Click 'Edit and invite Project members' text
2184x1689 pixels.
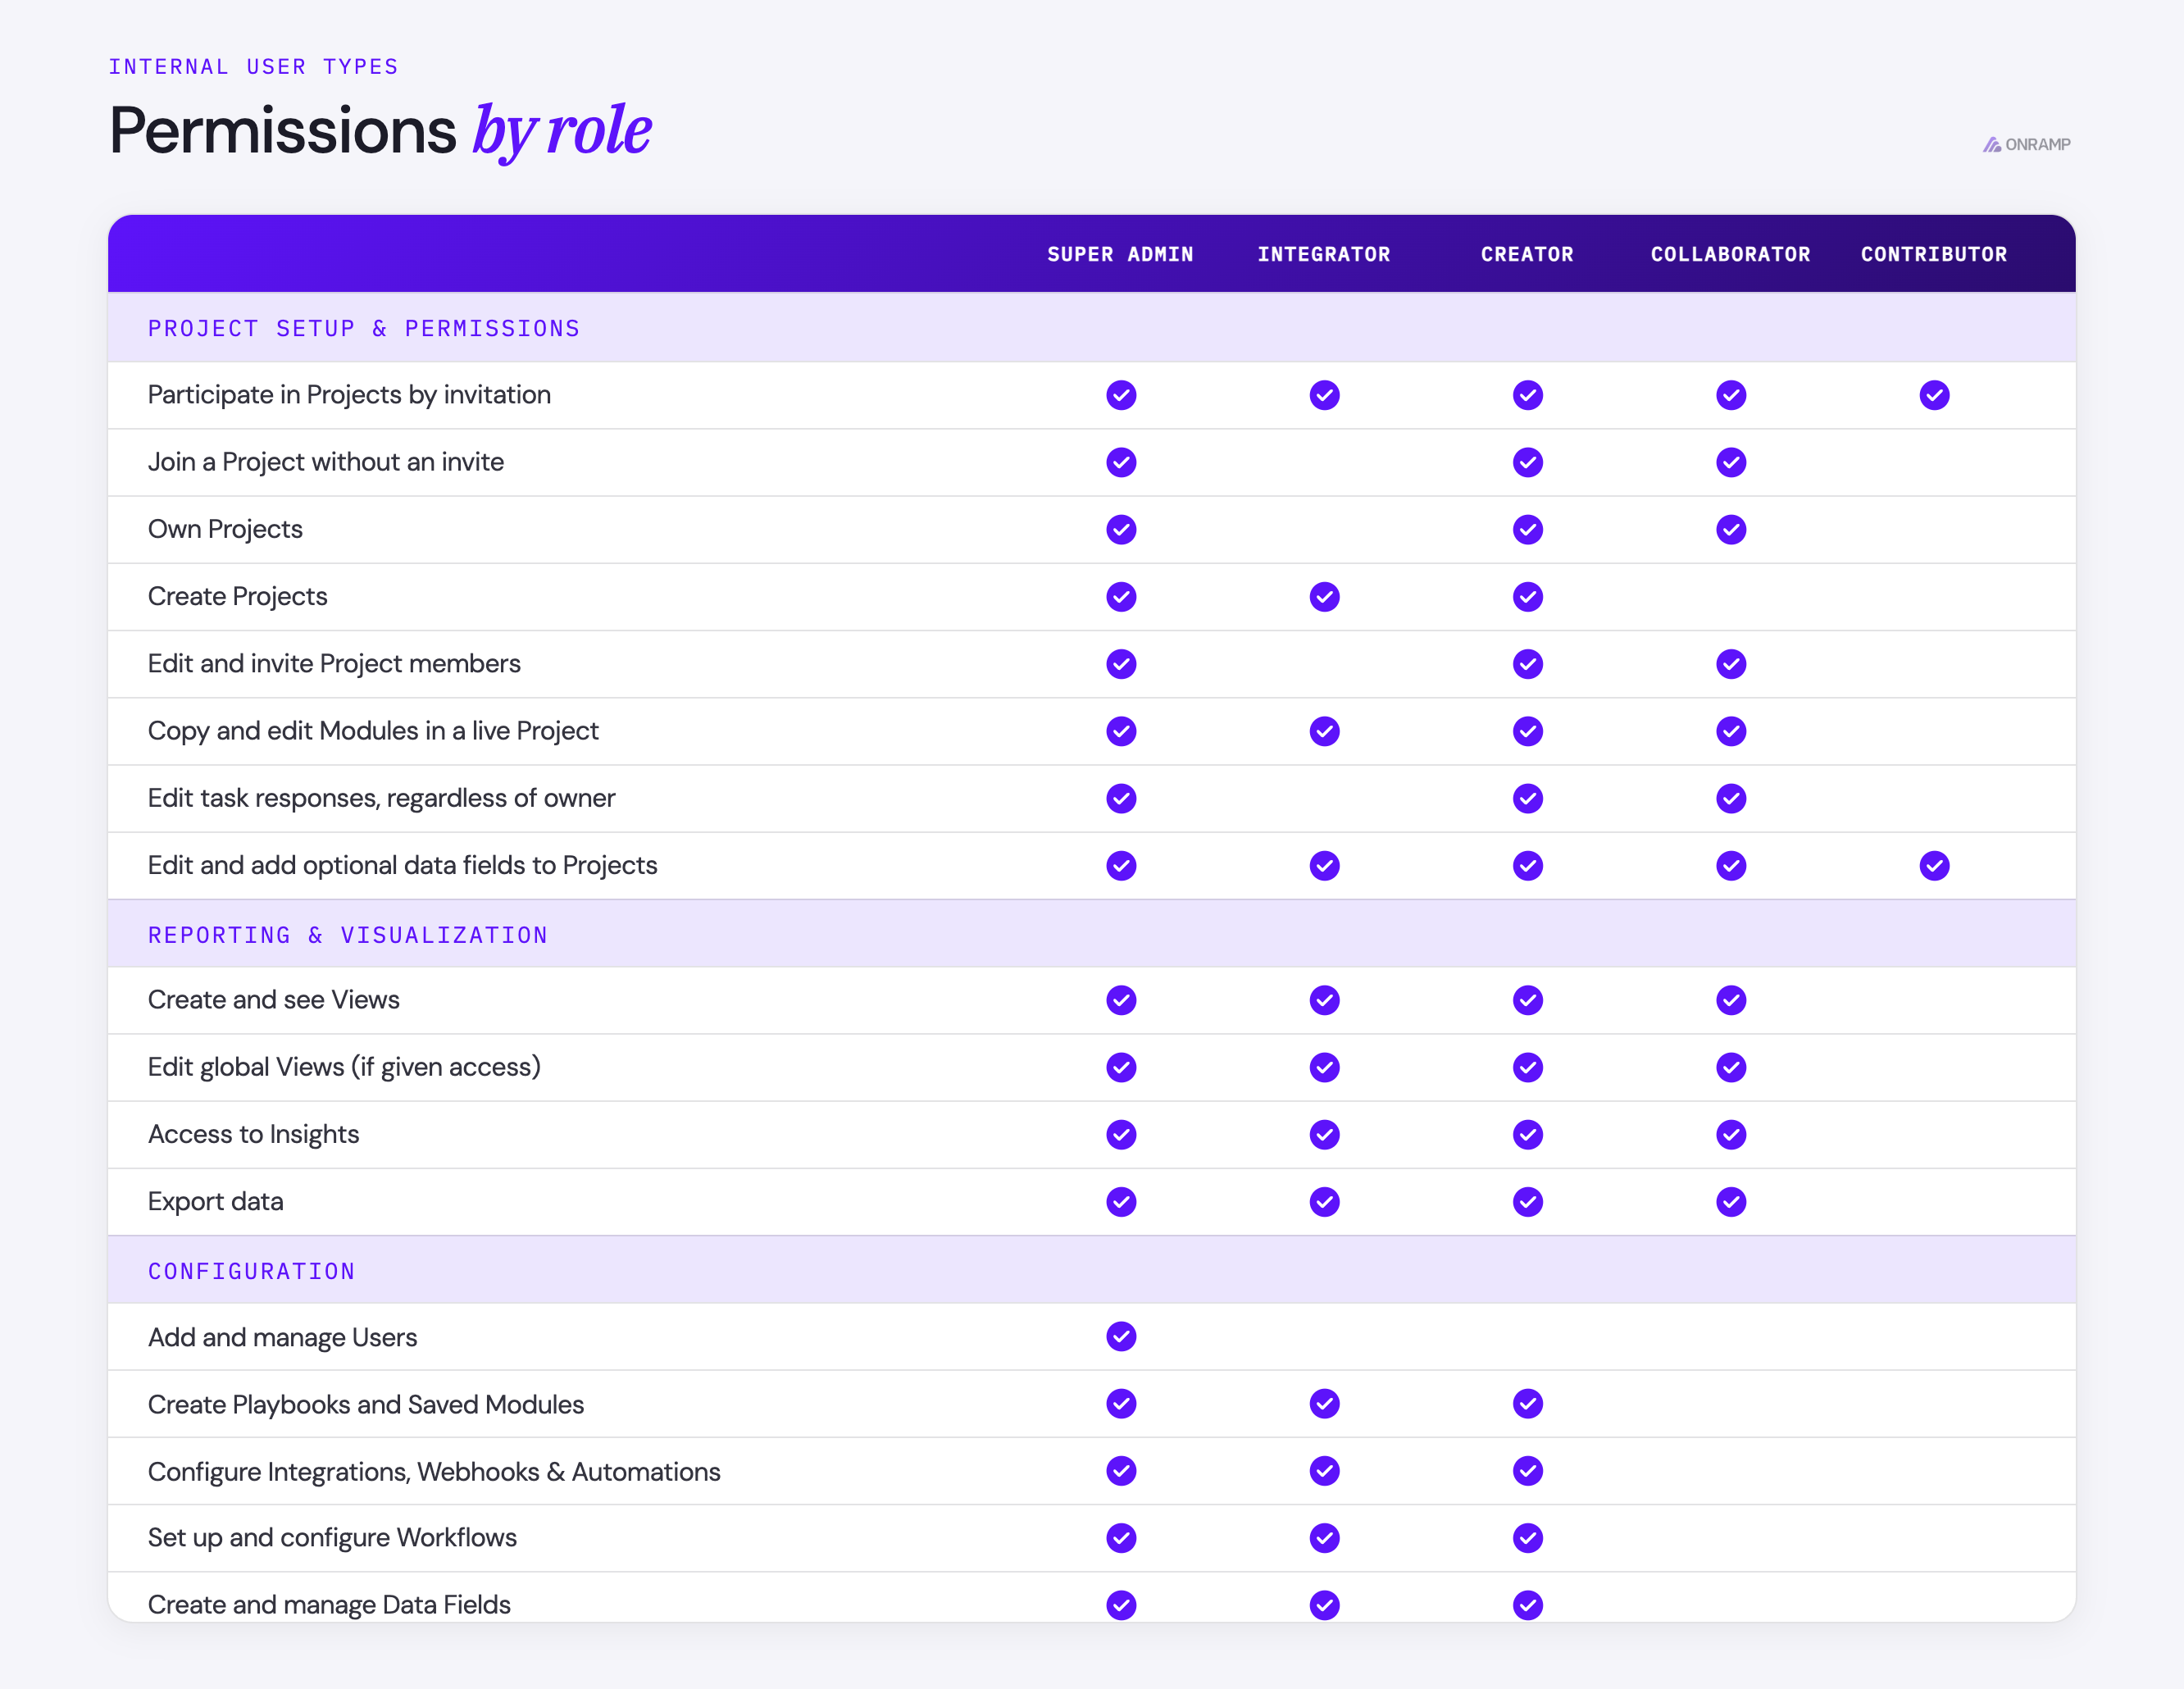[334, 664]
